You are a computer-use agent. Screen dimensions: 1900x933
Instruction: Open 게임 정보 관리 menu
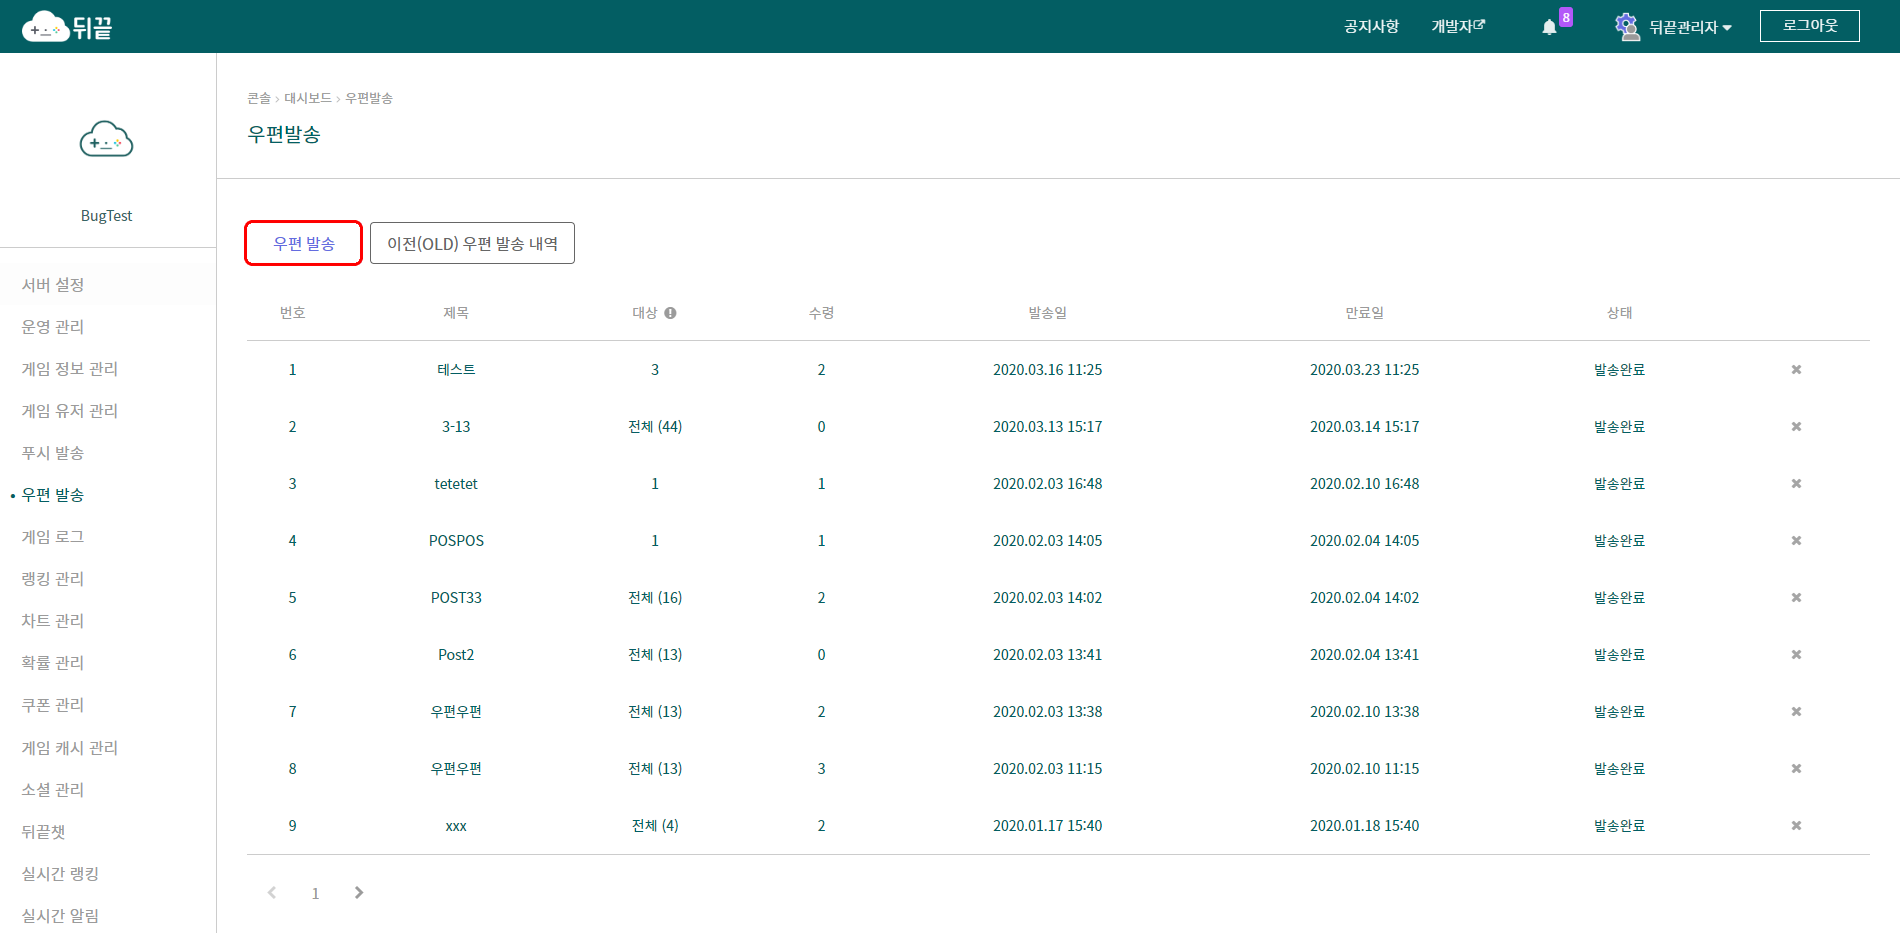click(x=70, y=369)
